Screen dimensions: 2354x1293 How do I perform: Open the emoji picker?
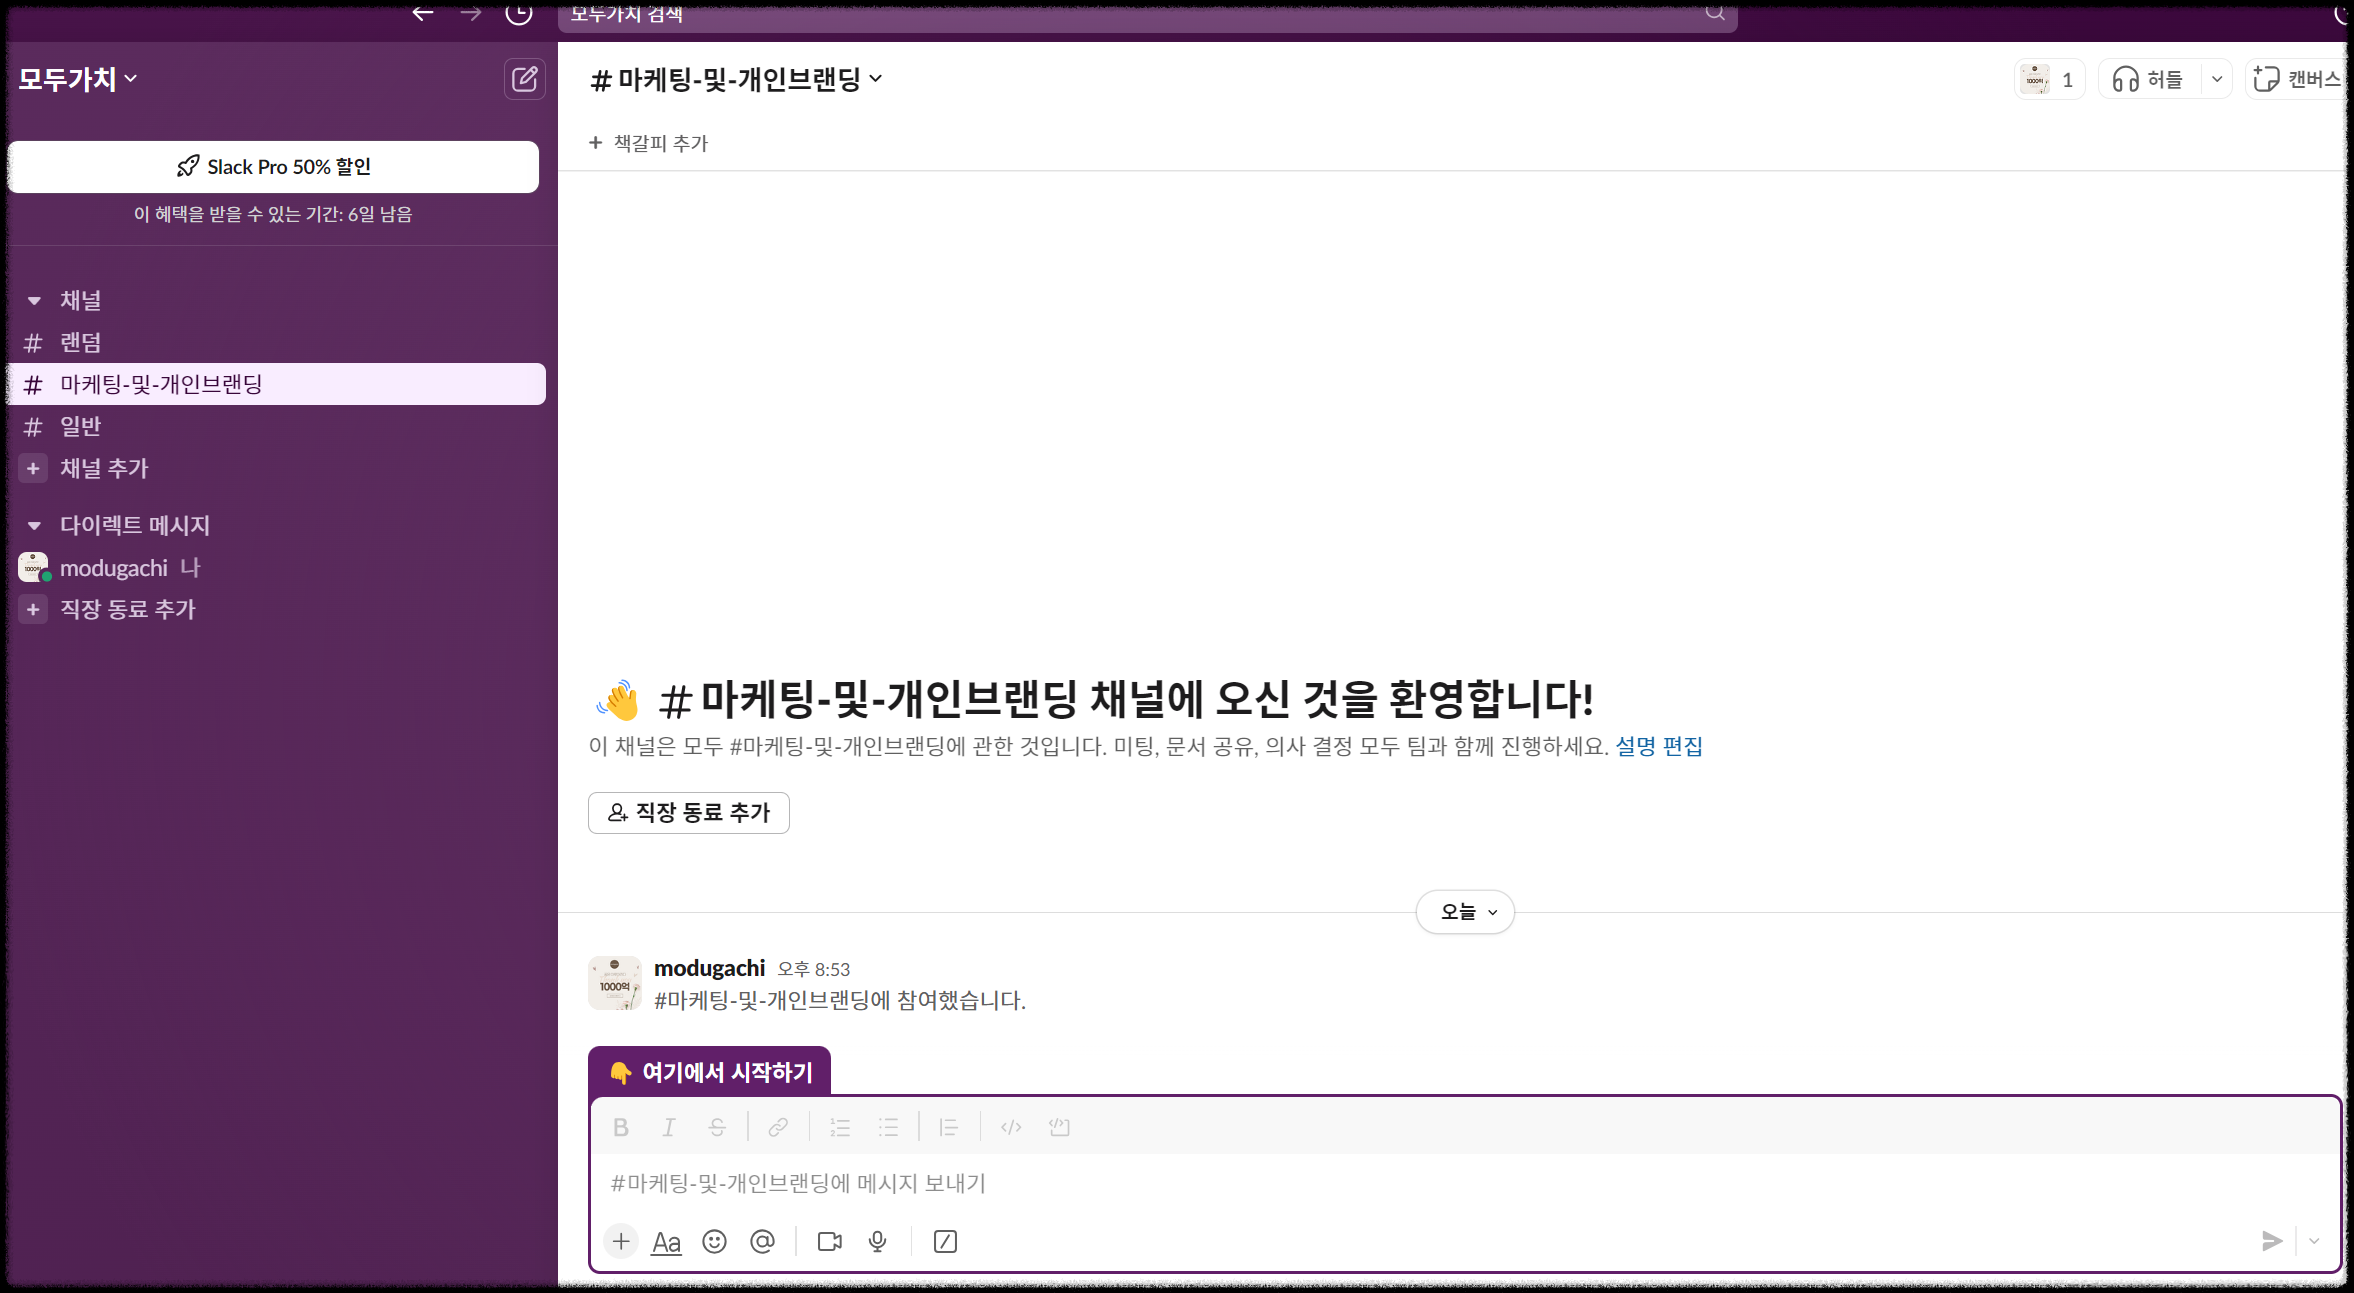[715, 1241]
